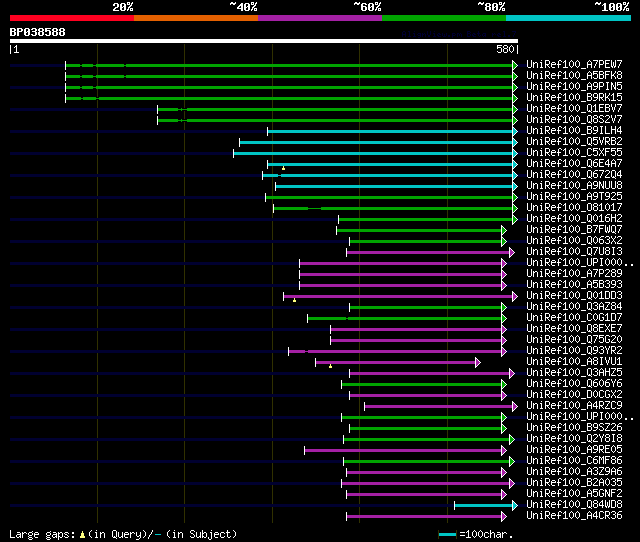This screenshot has height=542, width=640.
Task: Select the UniRef100_Q063X2 label
Action: 574,241
